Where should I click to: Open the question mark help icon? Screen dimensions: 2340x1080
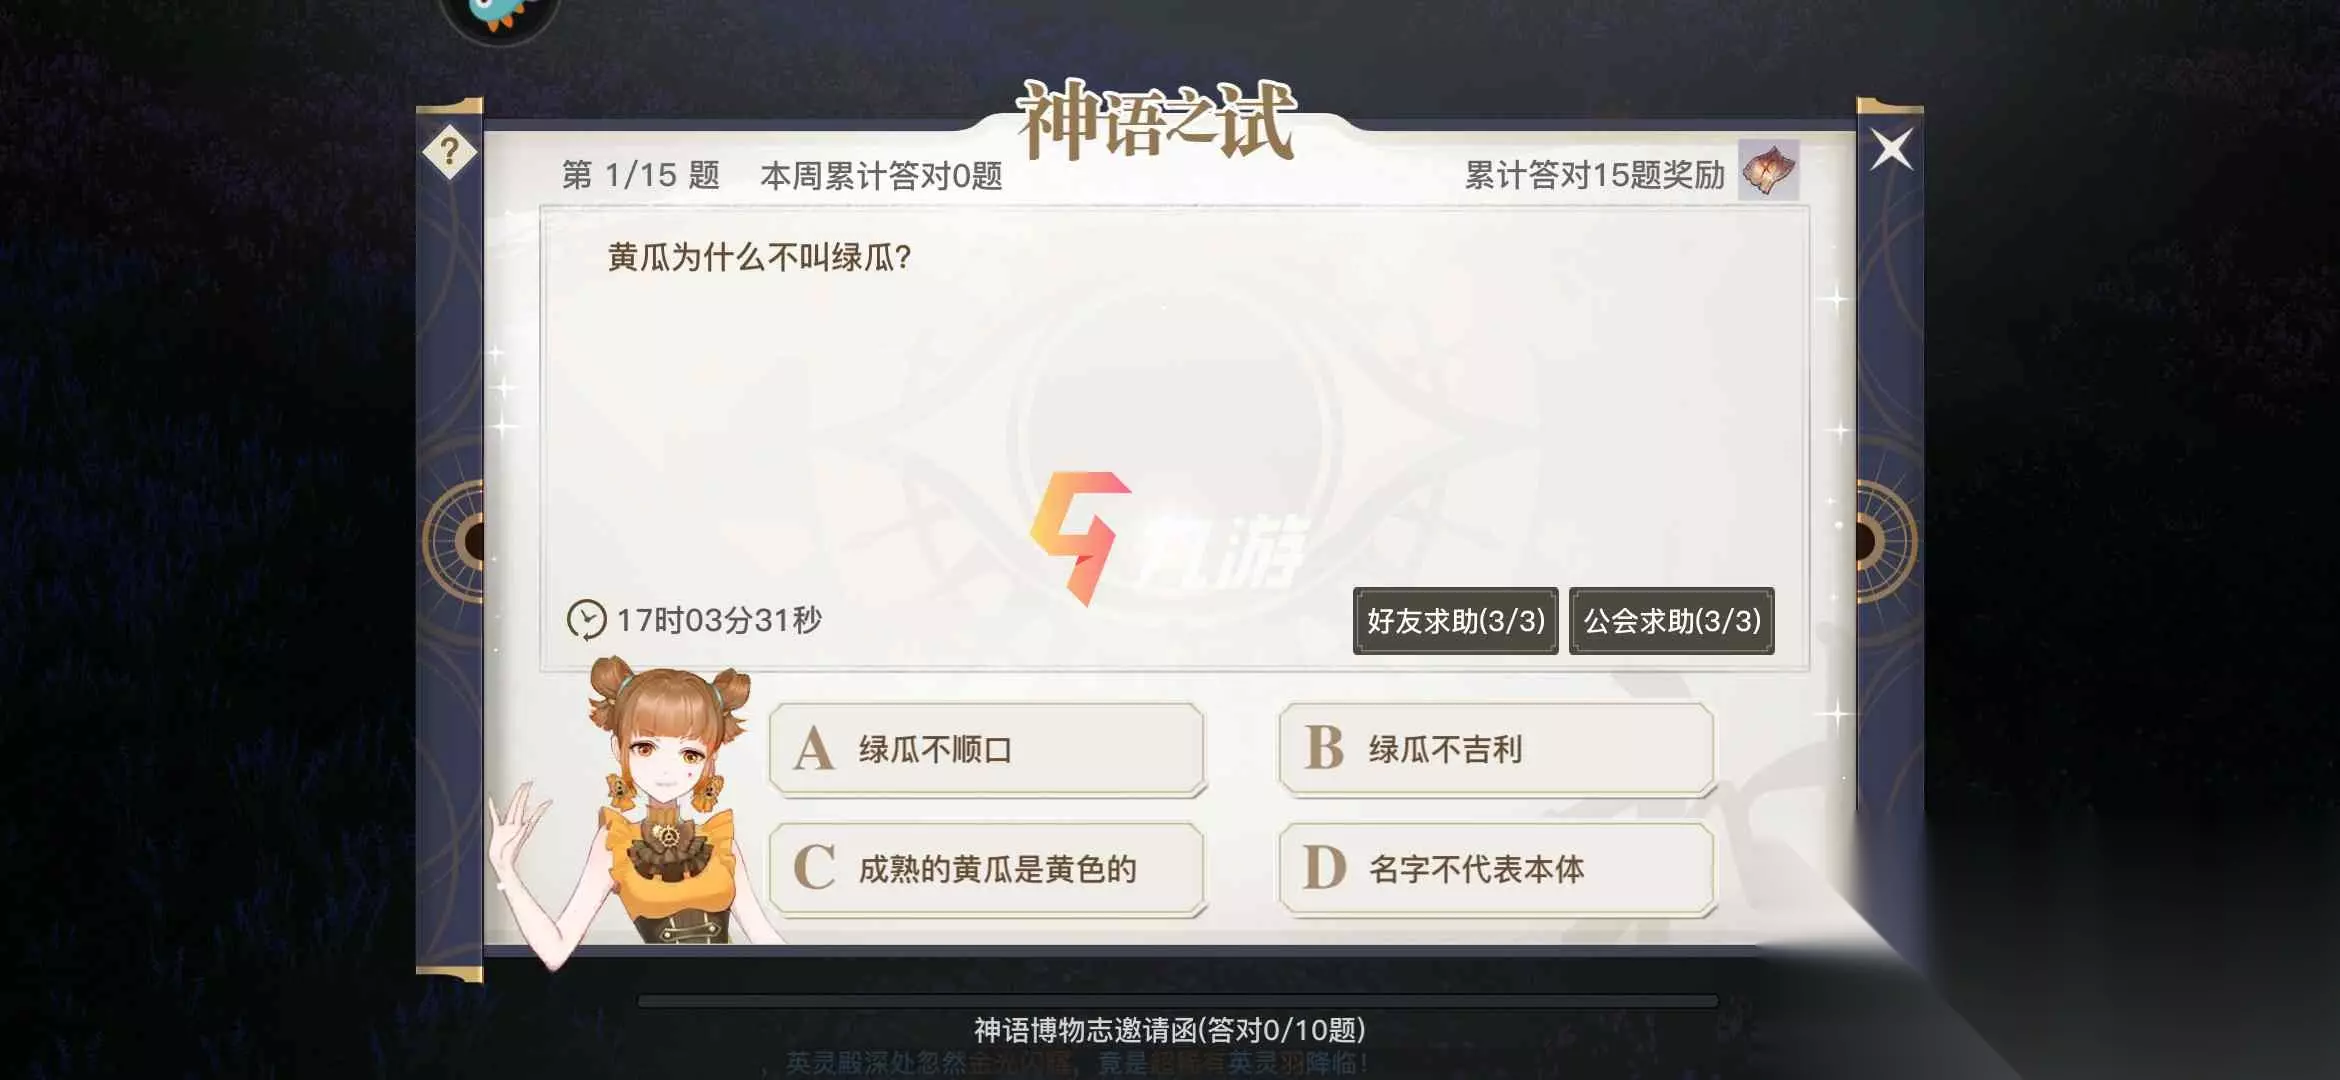coord(449,152)
